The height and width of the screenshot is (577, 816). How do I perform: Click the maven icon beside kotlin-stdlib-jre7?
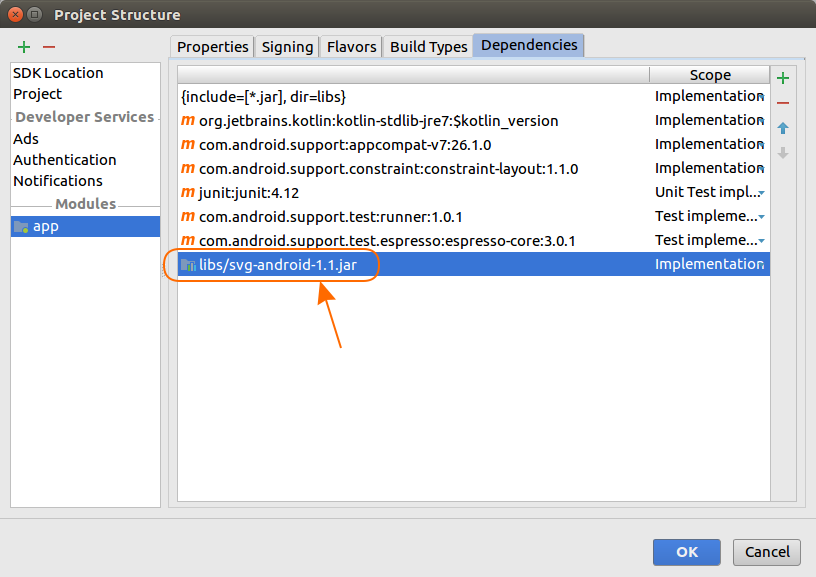[188, 120]
